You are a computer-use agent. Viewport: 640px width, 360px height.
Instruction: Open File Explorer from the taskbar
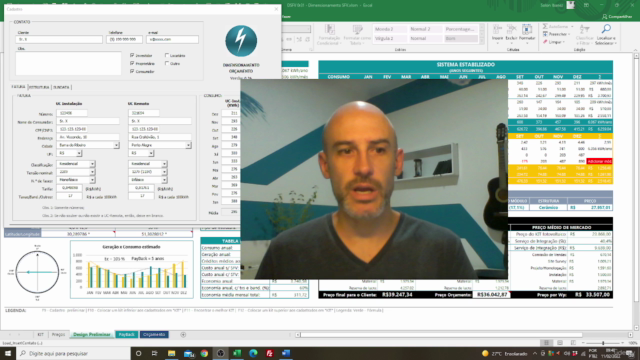pos(171,353)
